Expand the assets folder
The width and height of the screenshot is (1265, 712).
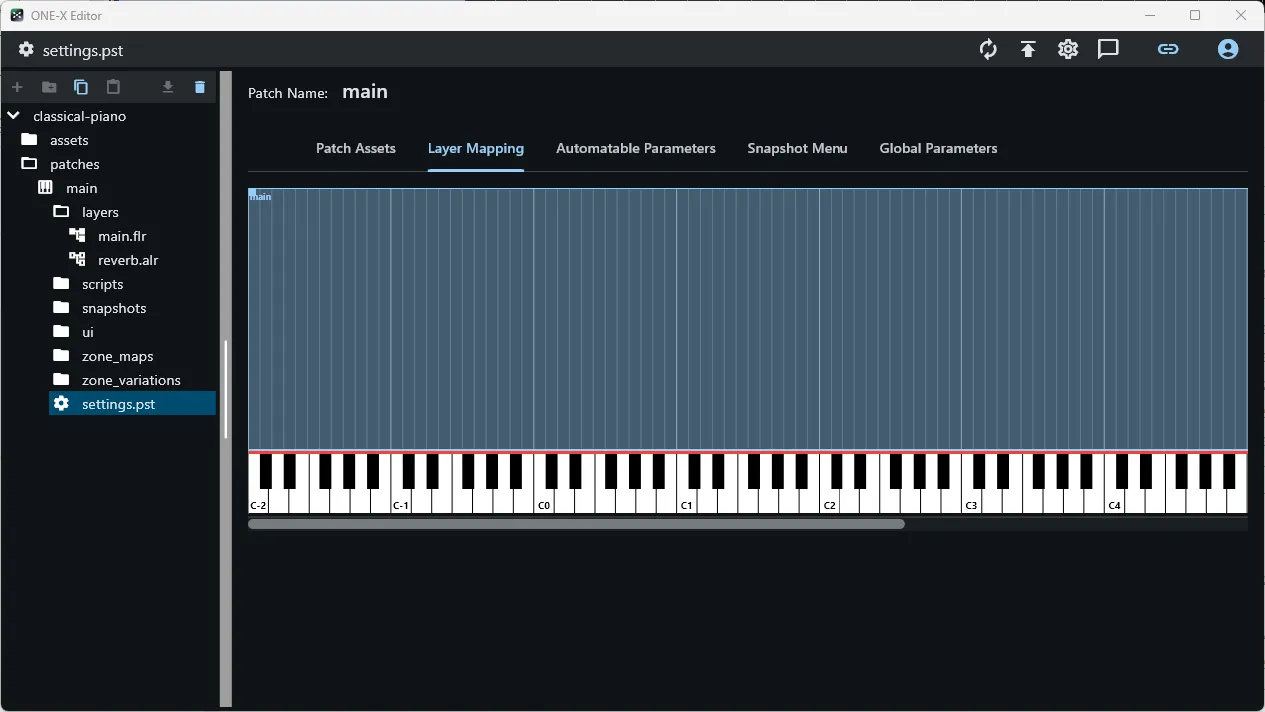[29, 140]
